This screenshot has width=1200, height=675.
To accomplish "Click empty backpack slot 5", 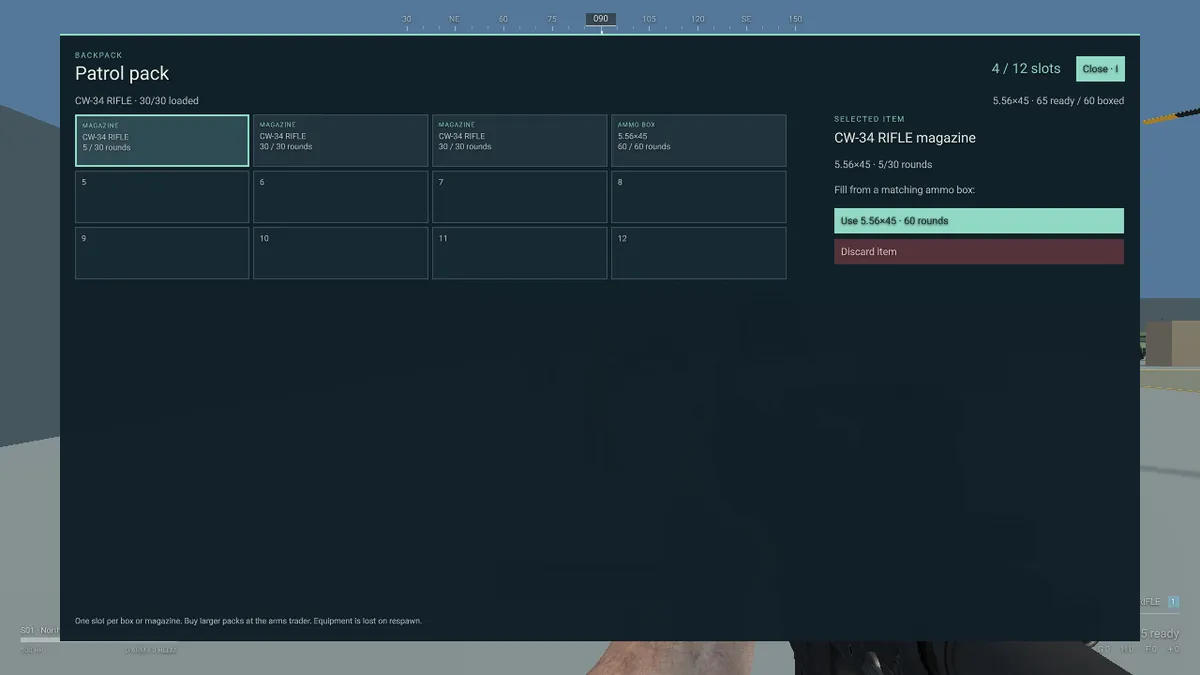I will (x=162, y=197).
